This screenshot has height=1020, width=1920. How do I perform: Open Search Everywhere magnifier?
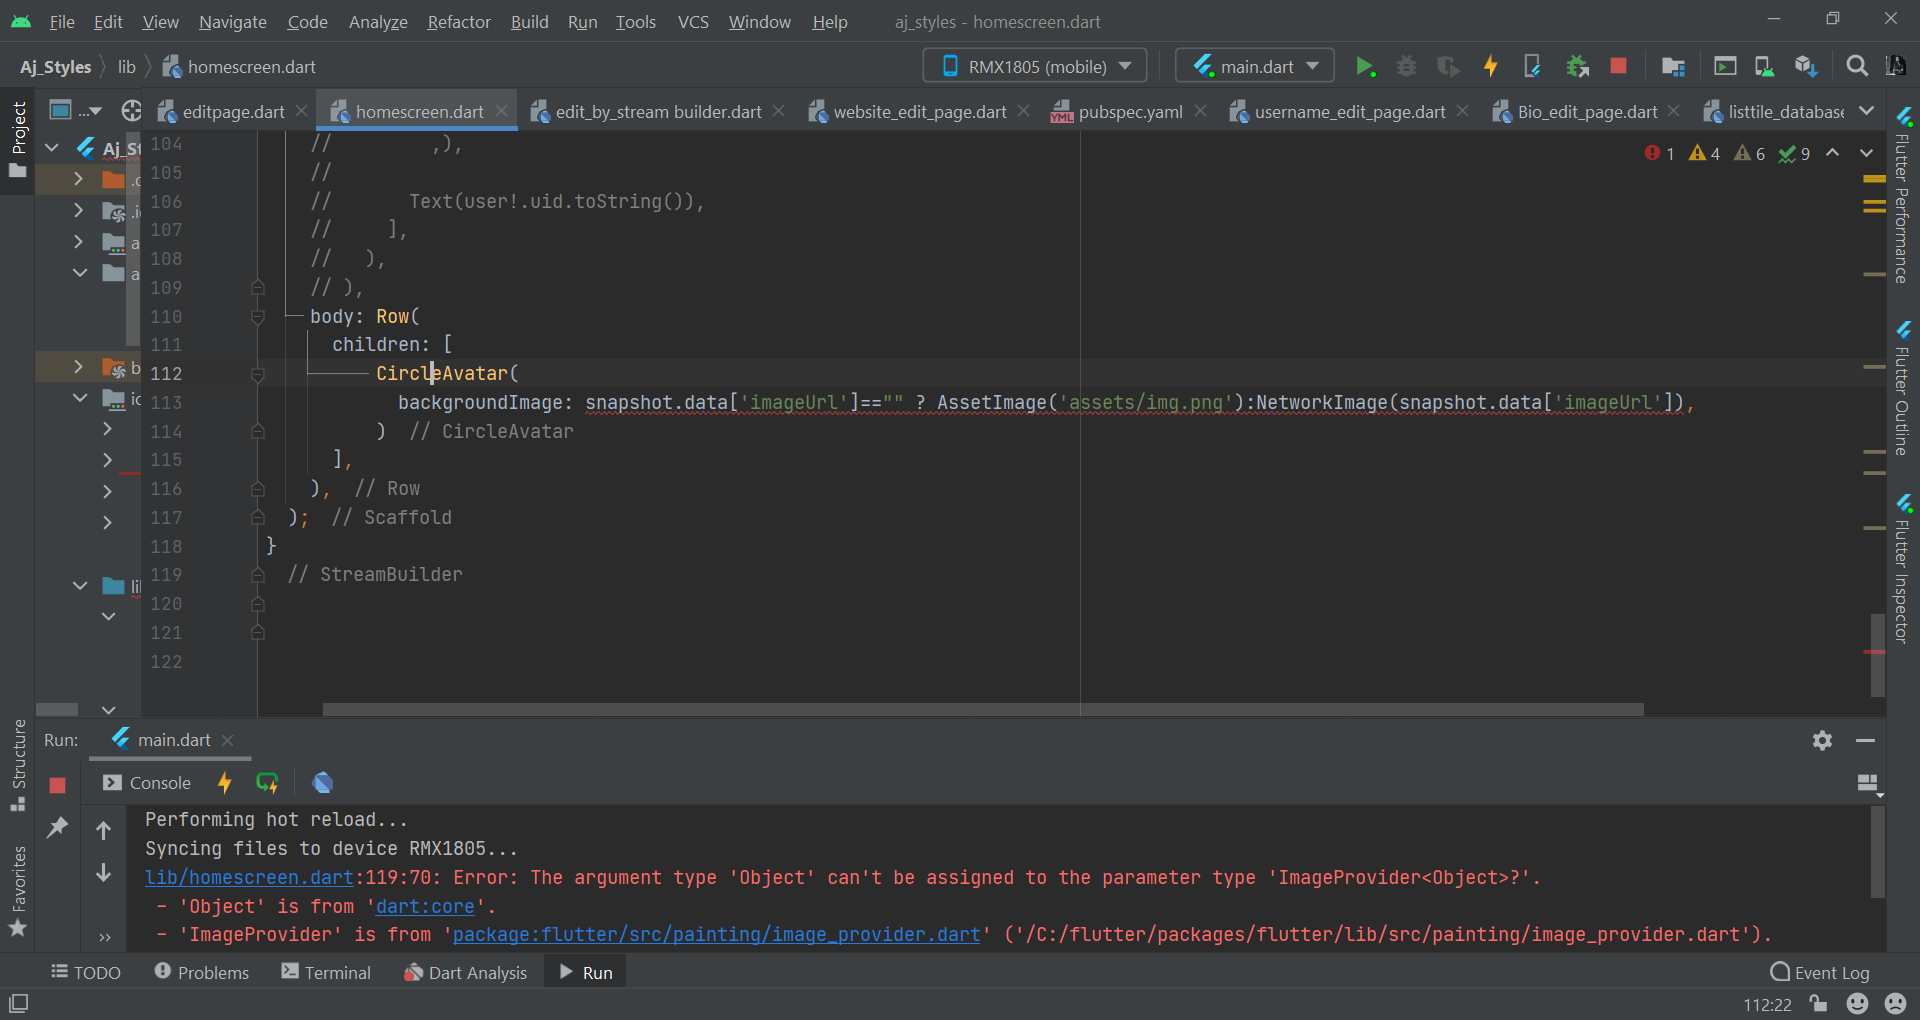point(1857,66)
